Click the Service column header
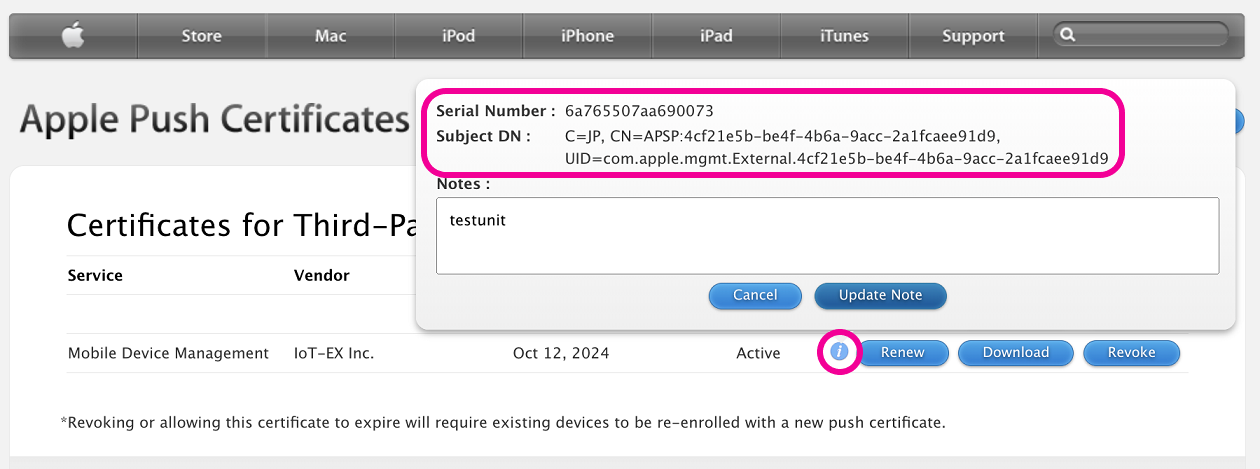 tap(95, 275)
